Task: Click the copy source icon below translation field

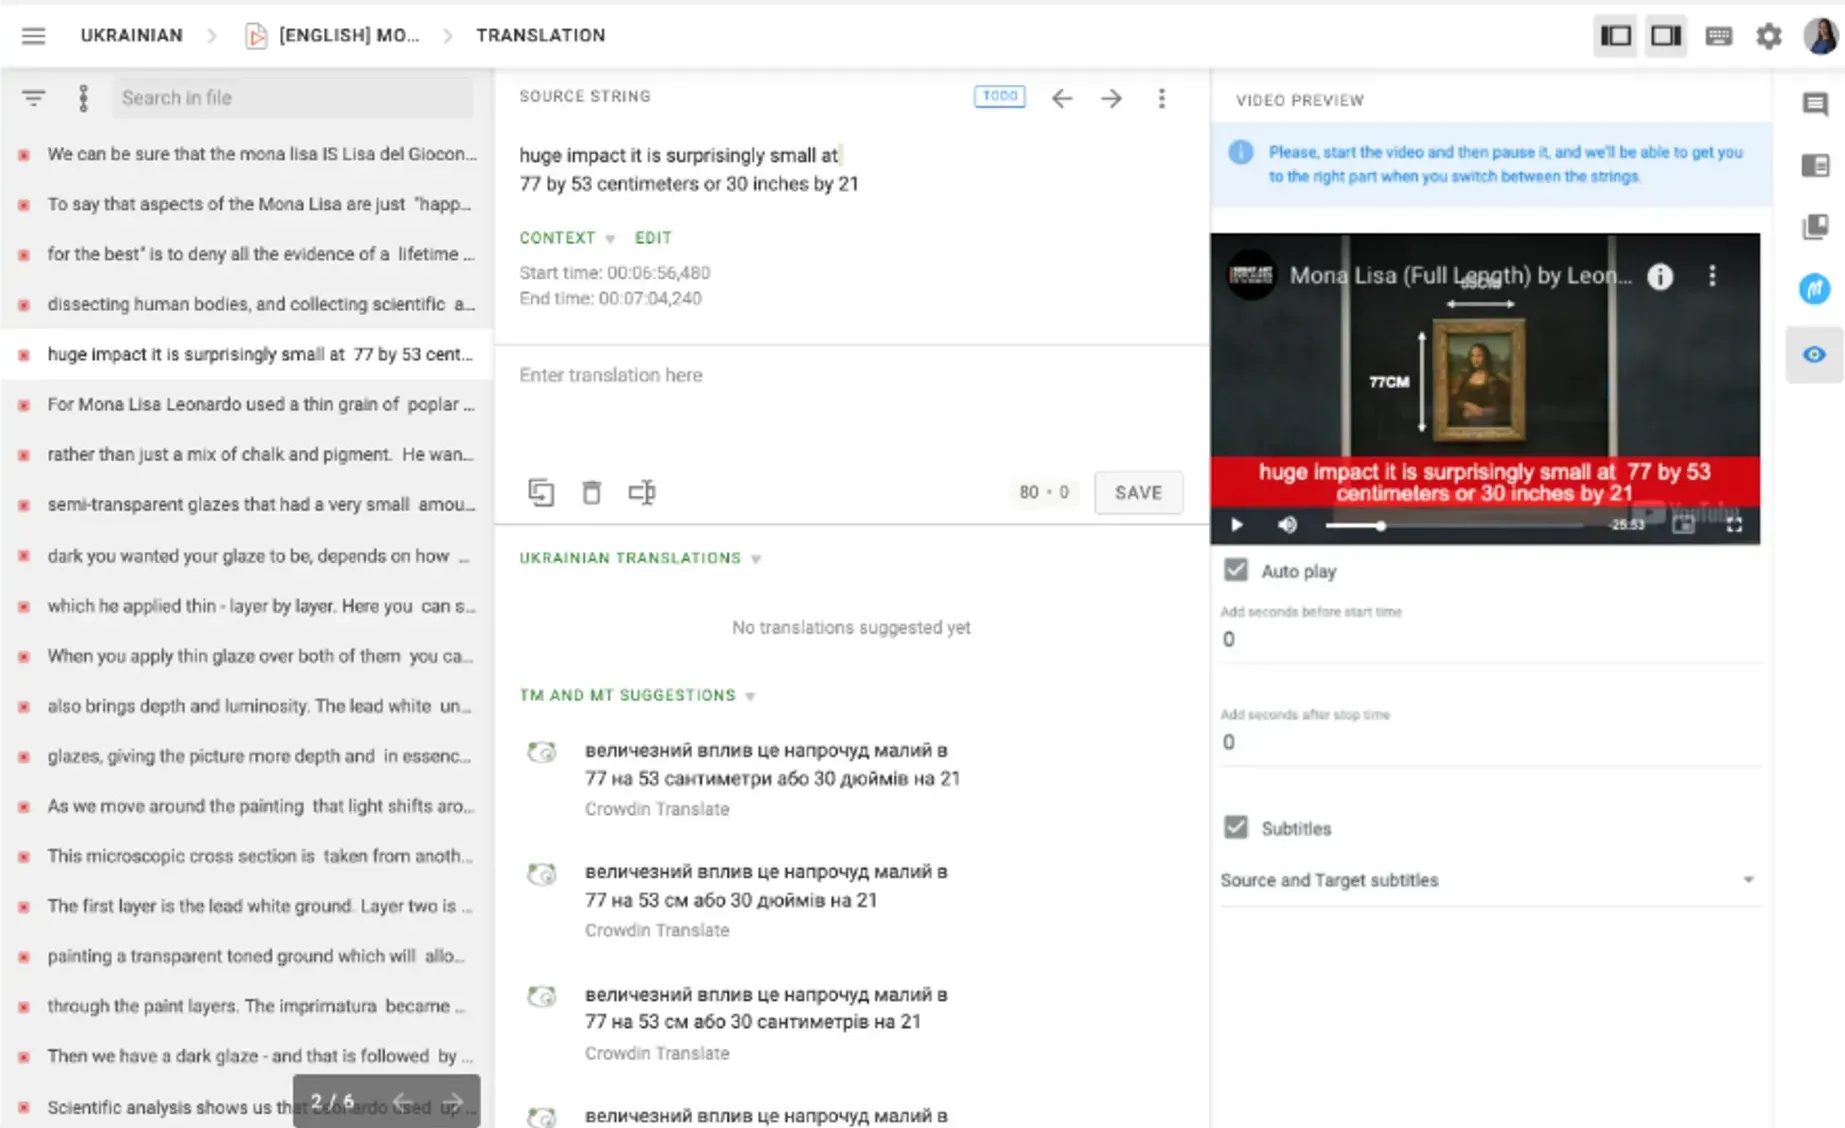Action: click(x=541, y=492)
